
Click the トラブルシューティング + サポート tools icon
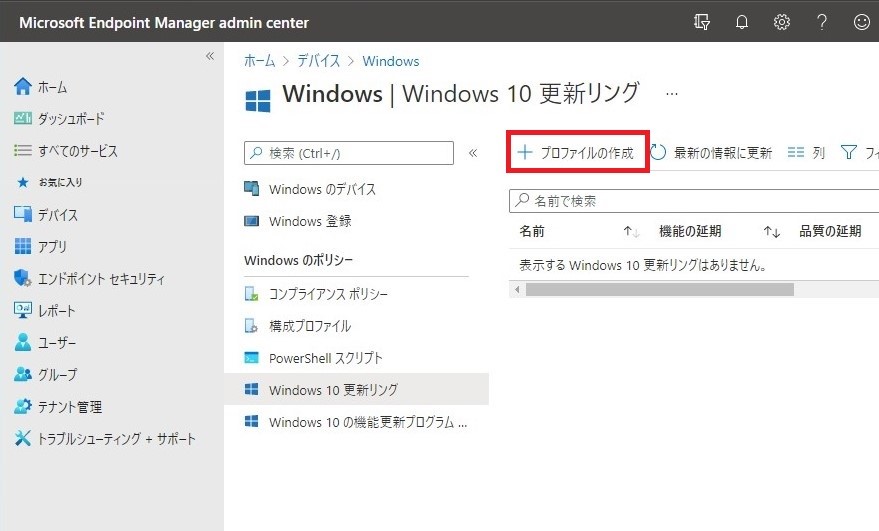pyautogui.click(x=23, y=438)
